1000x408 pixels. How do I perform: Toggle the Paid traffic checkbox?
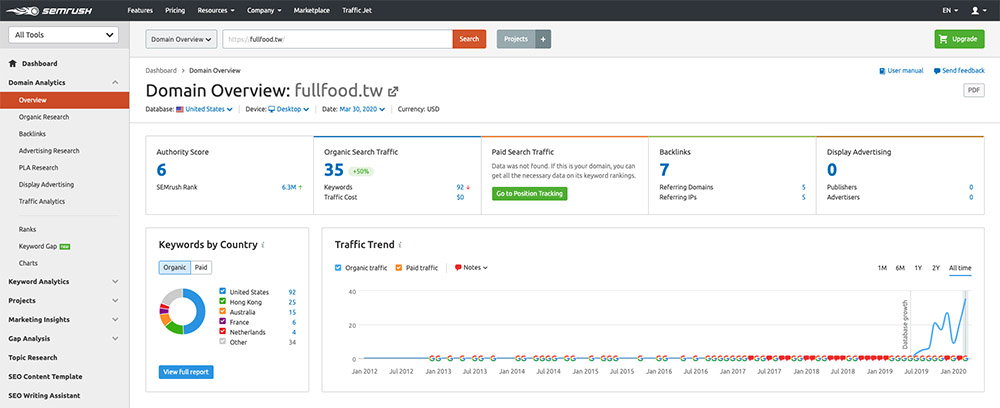pos(398,268)
